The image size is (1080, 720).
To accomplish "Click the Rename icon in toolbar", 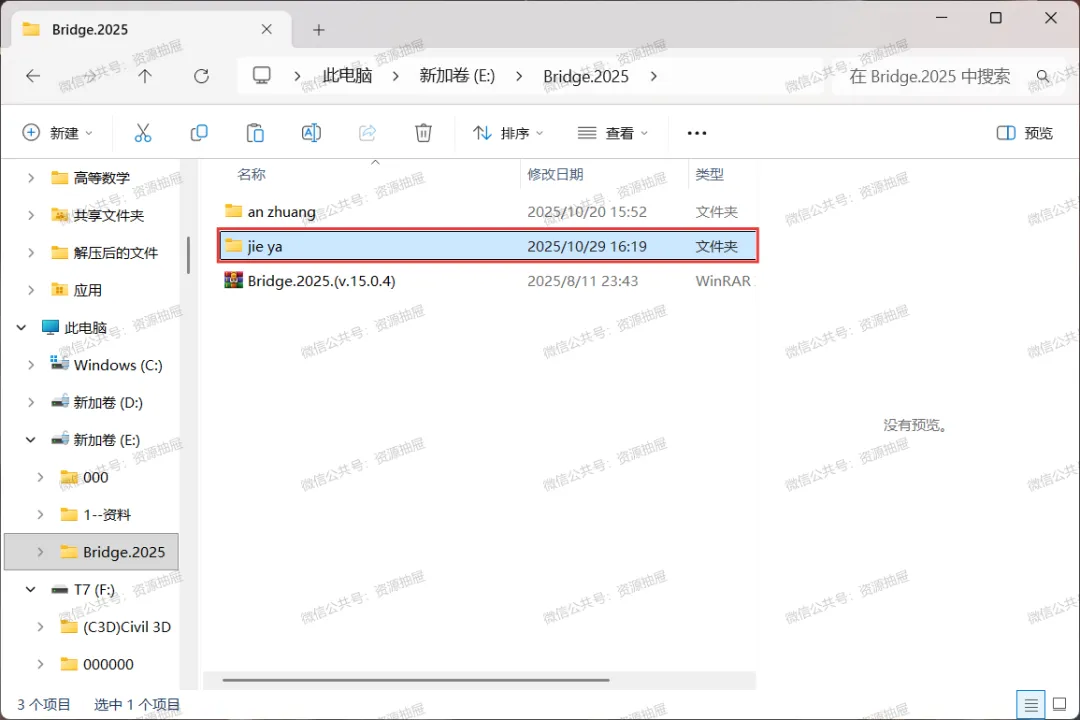I will click(x=311, y=133).
